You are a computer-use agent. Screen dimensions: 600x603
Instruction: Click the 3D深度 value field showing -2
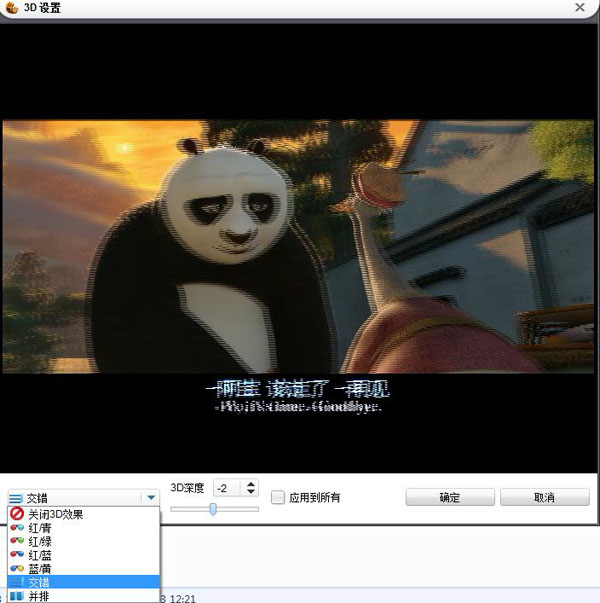coord(228,488)
